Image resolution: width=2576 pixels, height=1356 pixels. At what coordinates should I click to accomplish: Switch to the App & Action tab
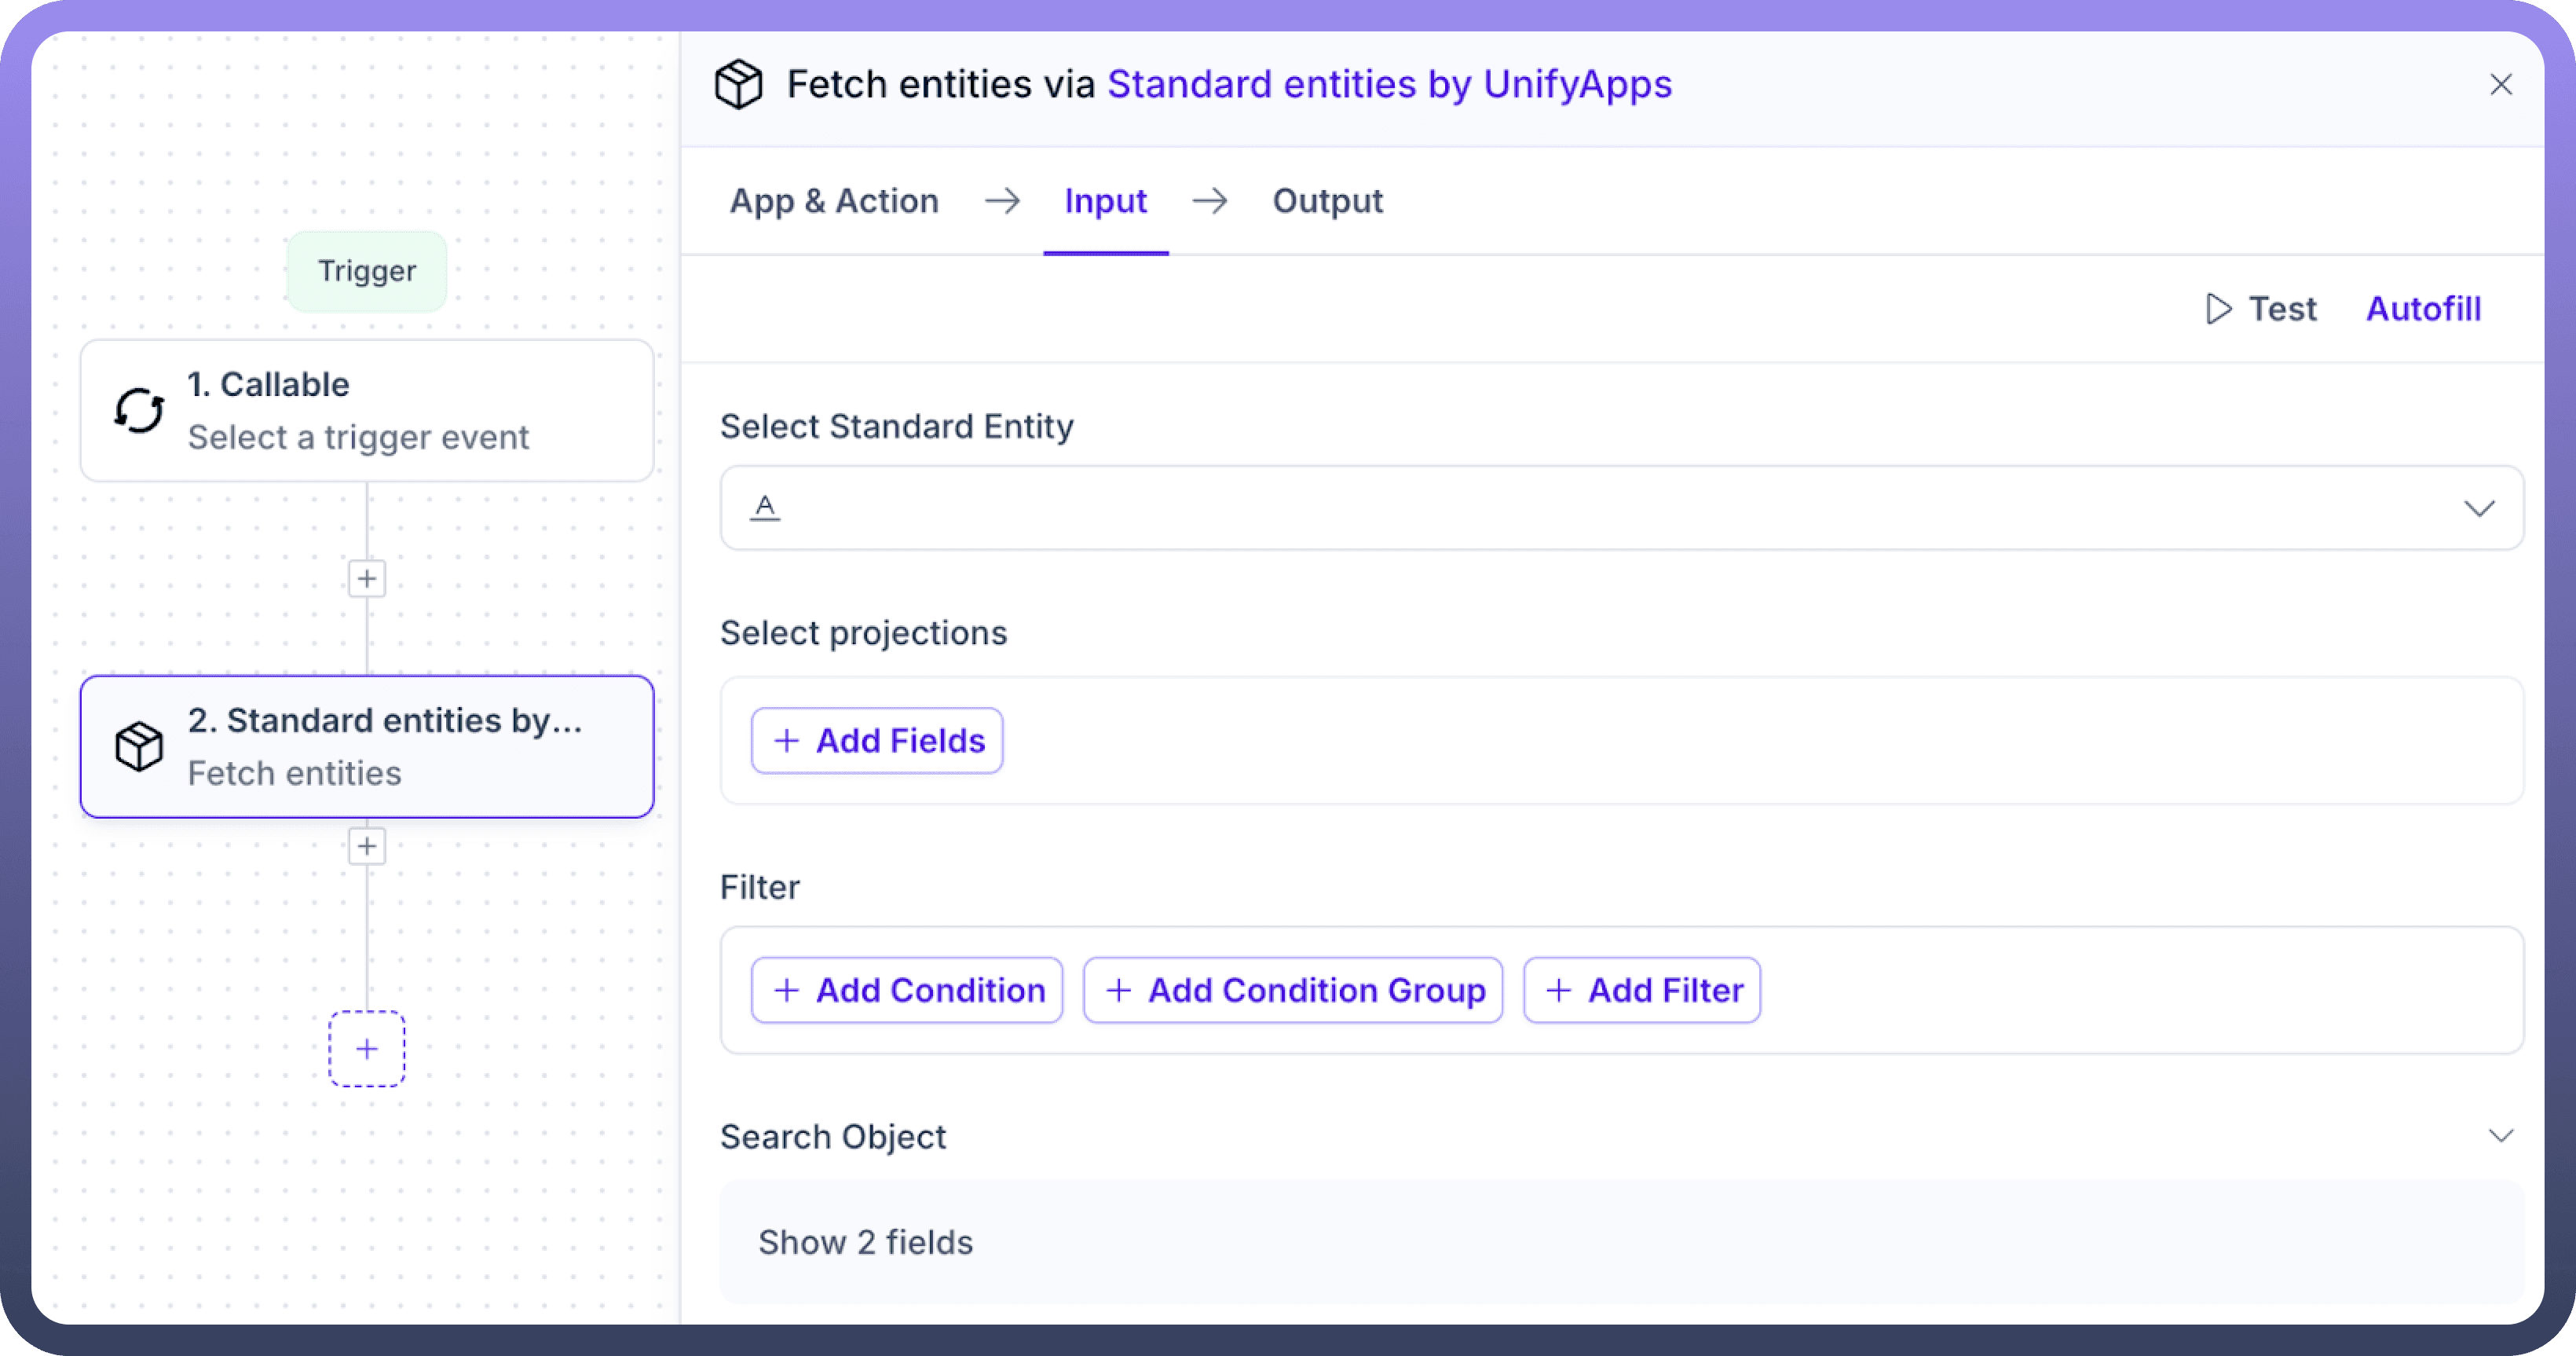[x=834, y=201]
